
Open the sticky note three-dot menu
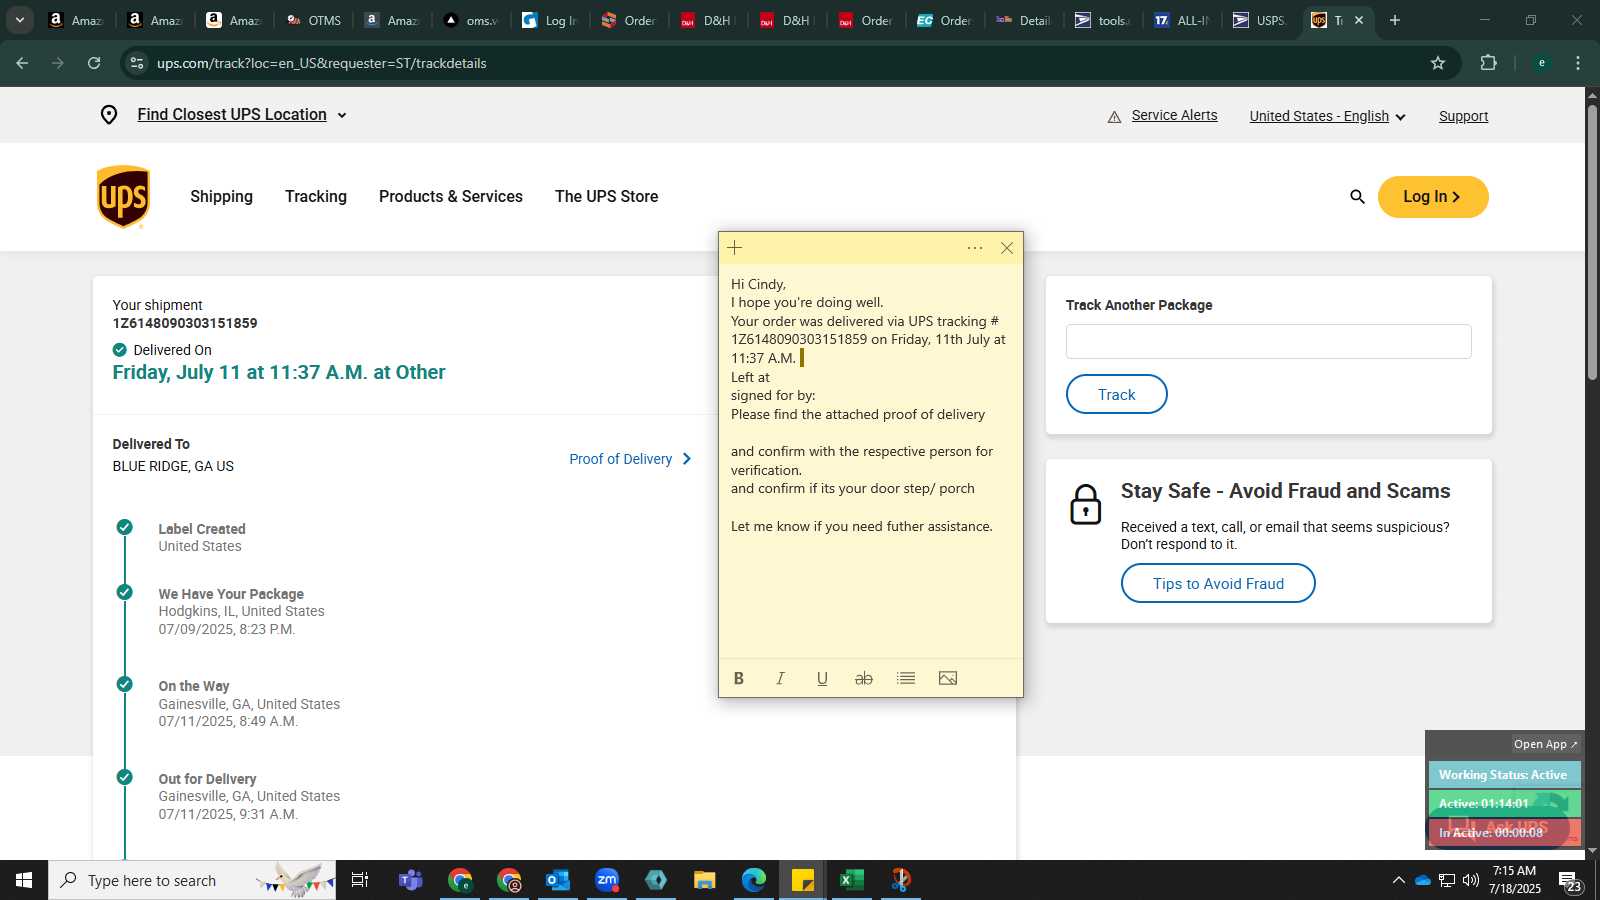coord(975,248)
